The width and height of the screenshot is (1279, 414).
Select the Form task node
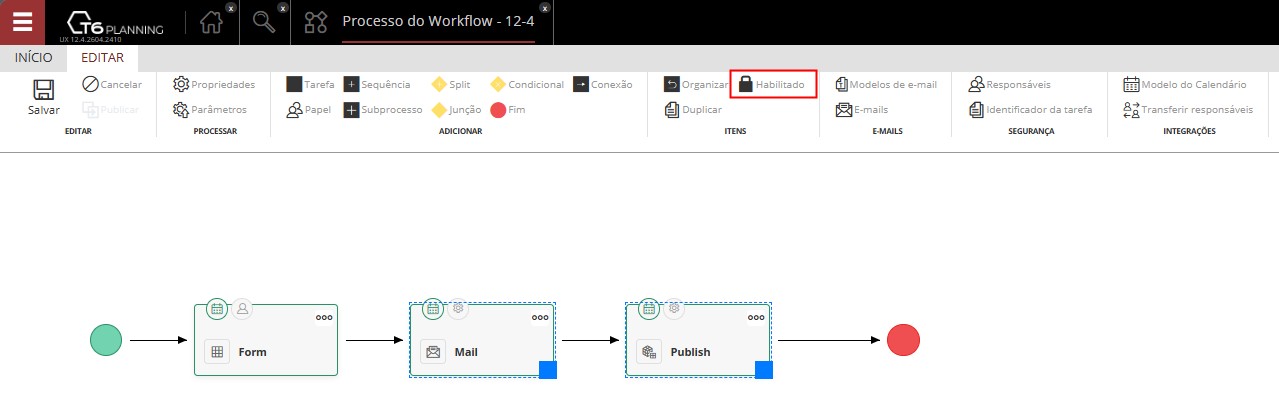tap(266, 340)
